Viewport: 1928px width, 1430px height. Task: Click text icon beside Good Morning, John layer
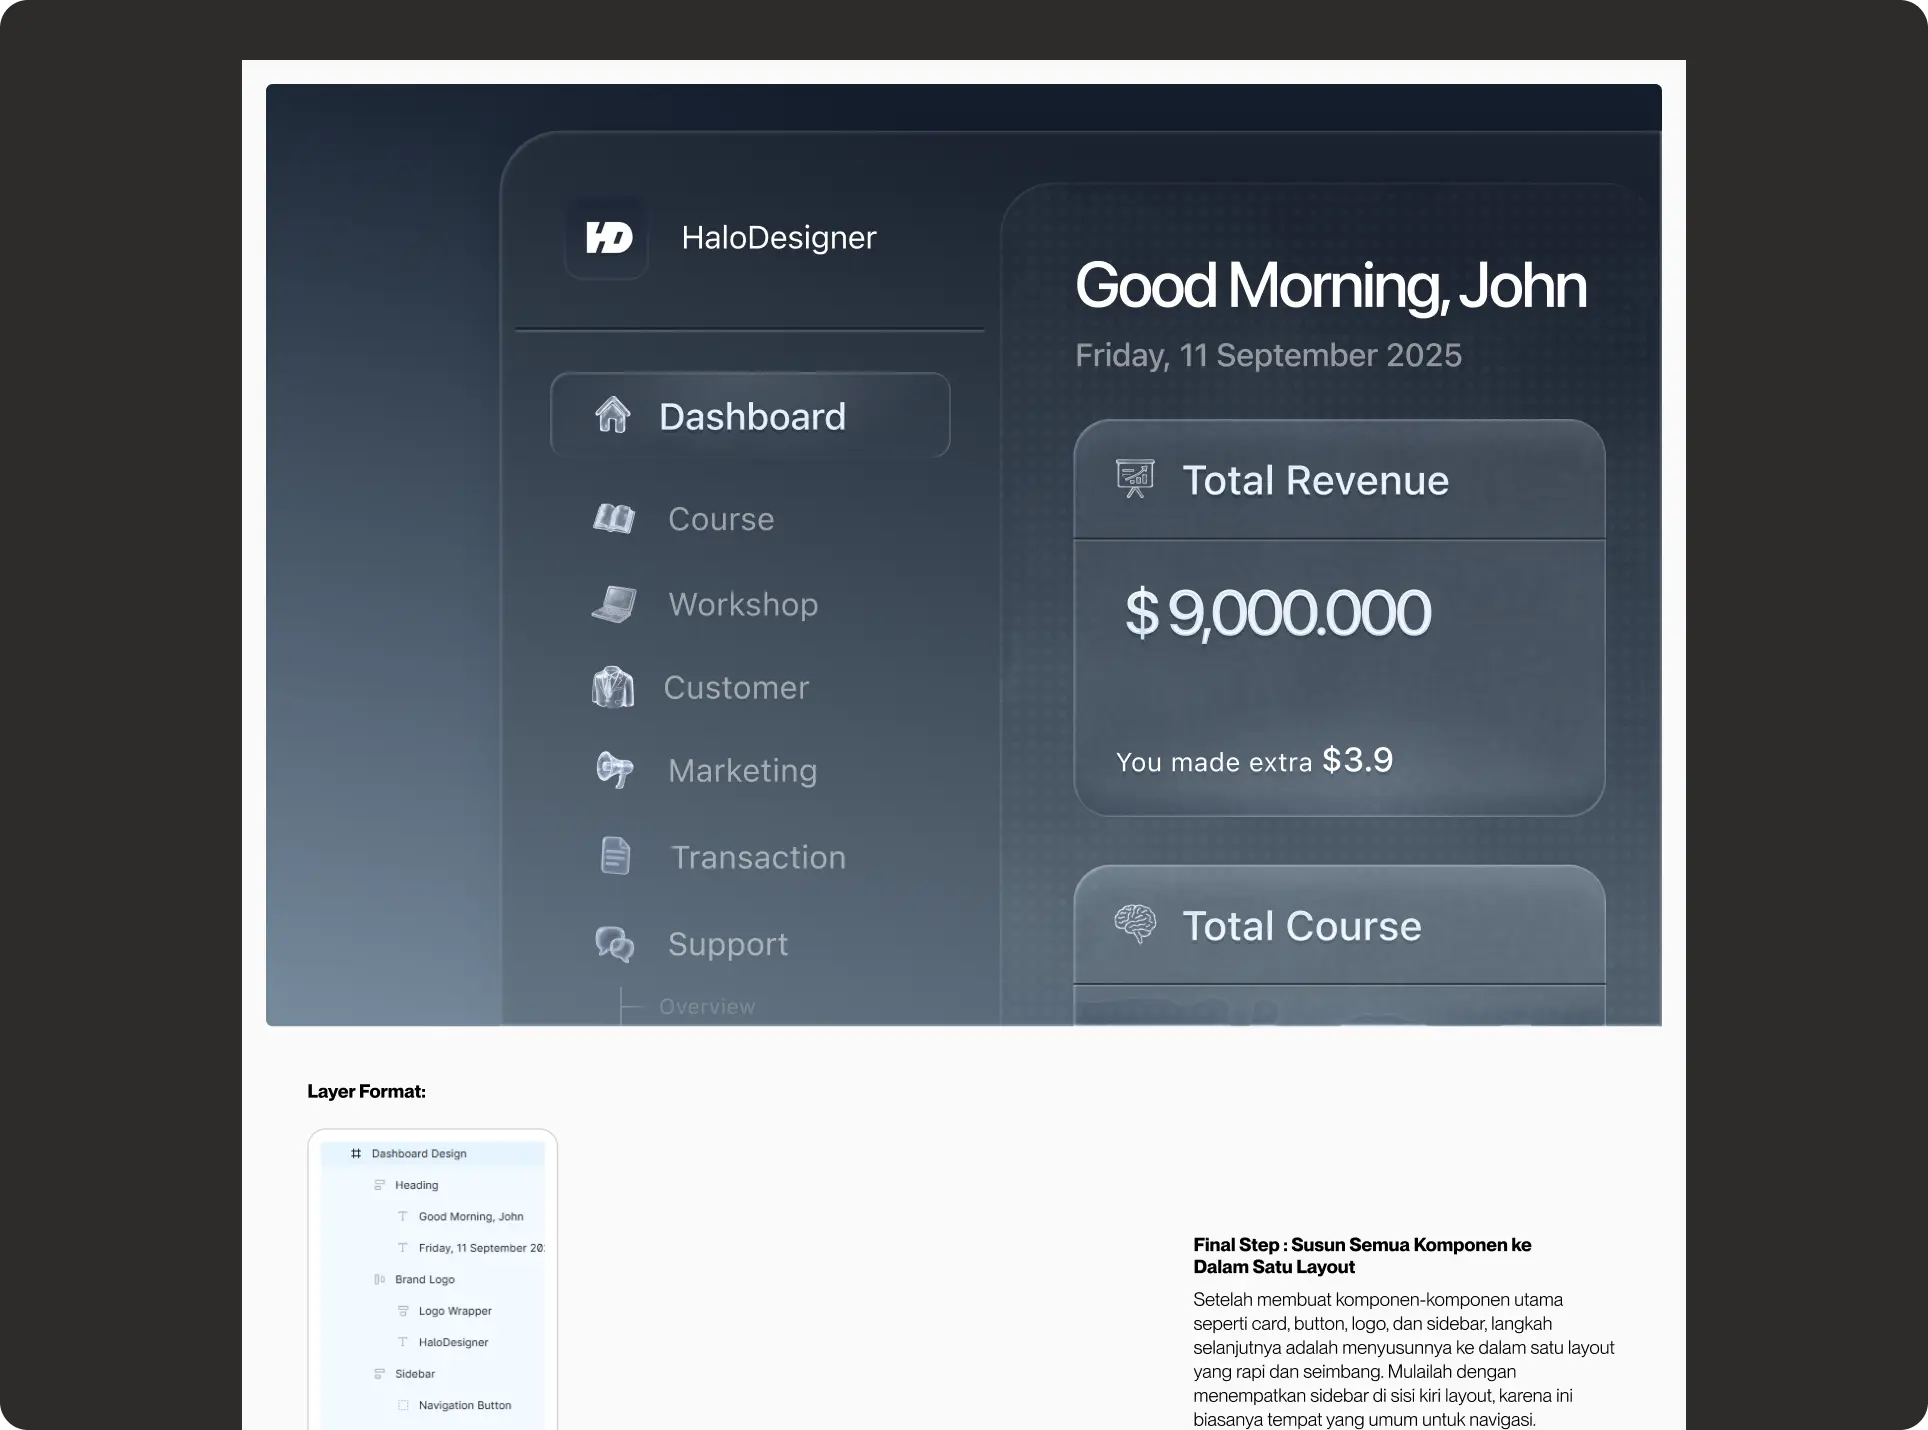pyautogui.click(x=403, y=1216)
